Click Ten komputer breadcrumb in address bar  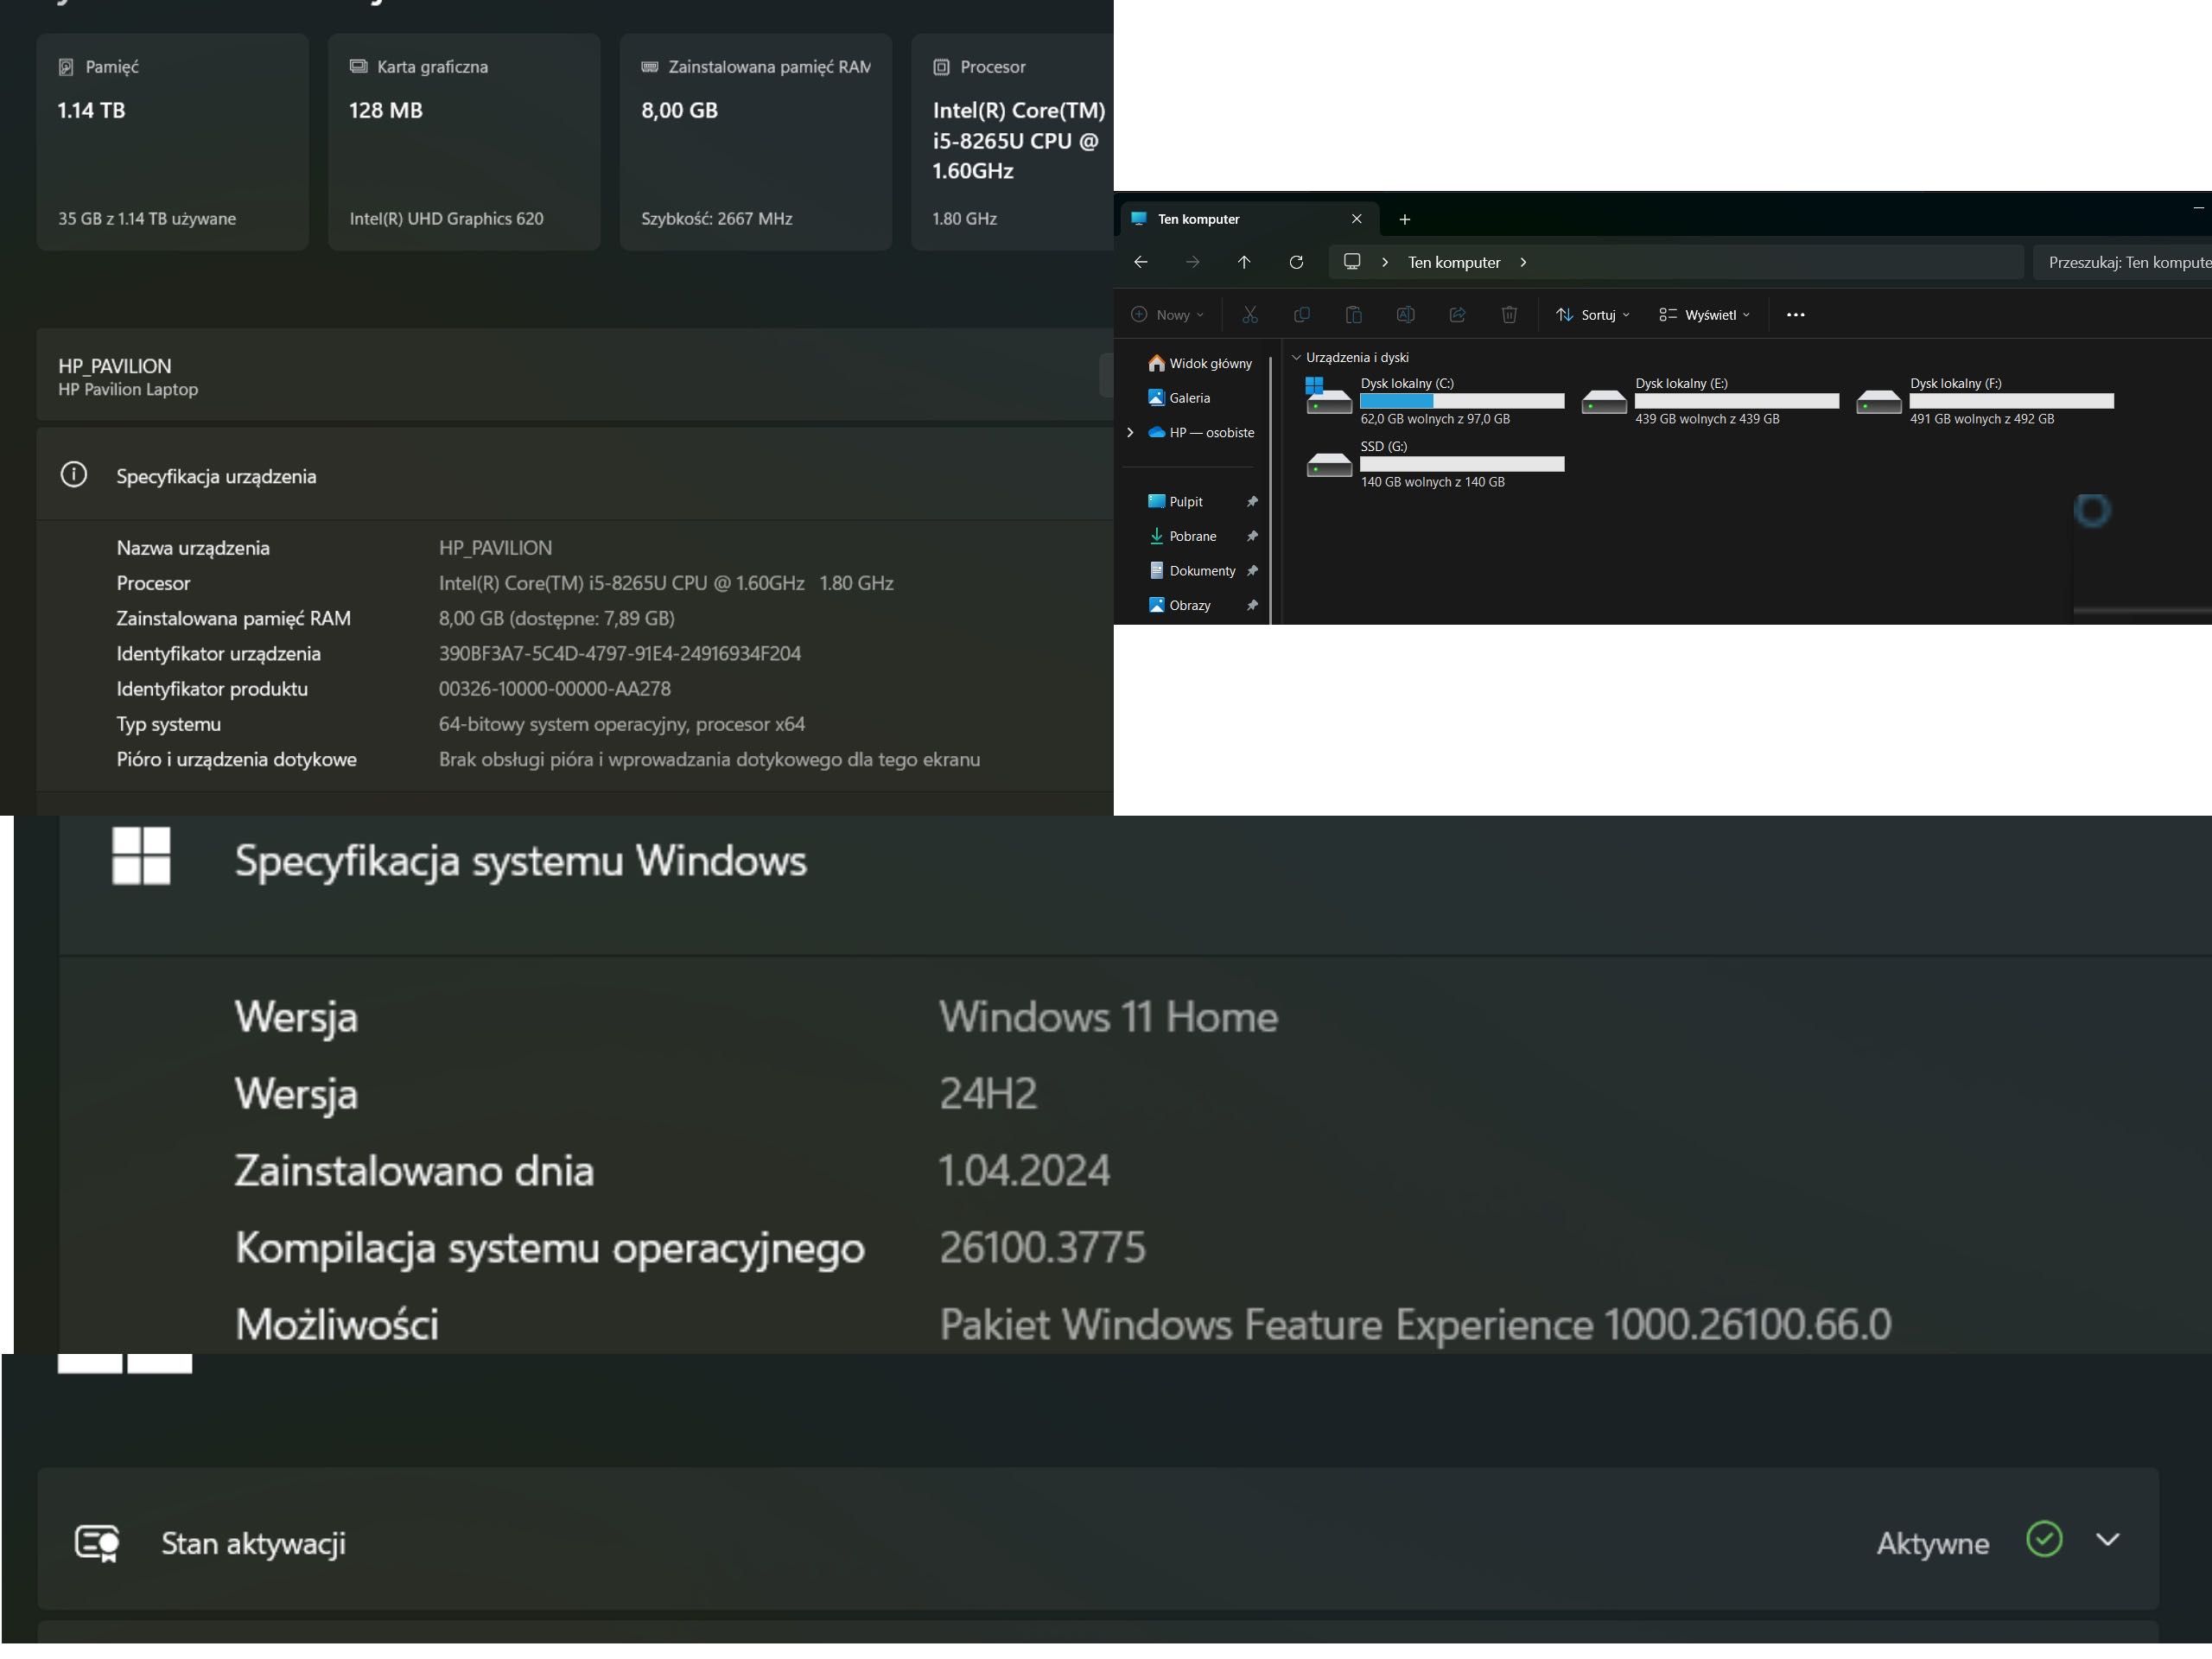coord(1454,262)
